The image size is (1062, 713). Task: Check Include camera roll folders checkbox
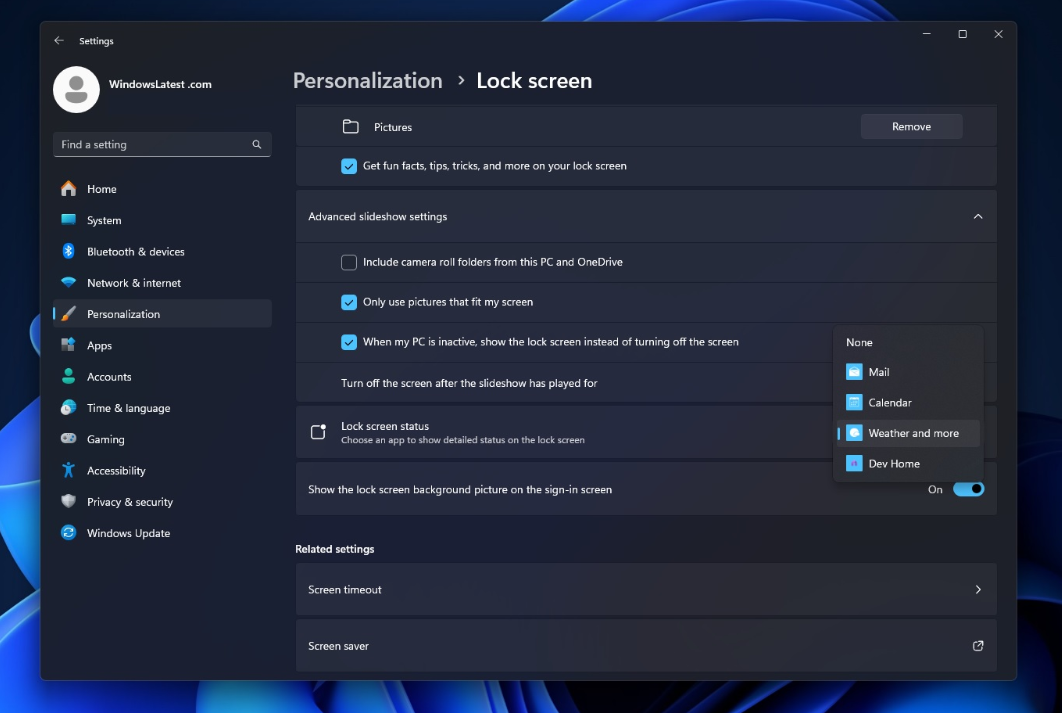(x=349, y=262)
